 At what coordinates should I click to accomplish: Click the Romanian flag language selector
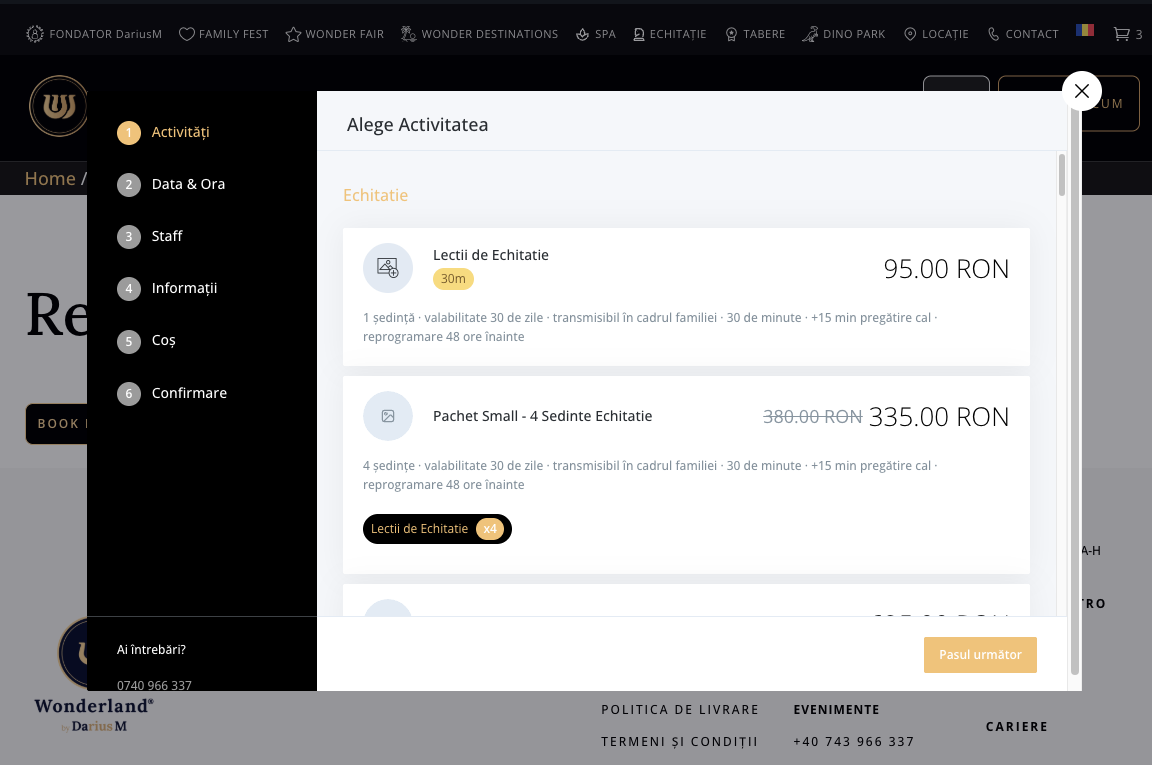(1085, 30)
